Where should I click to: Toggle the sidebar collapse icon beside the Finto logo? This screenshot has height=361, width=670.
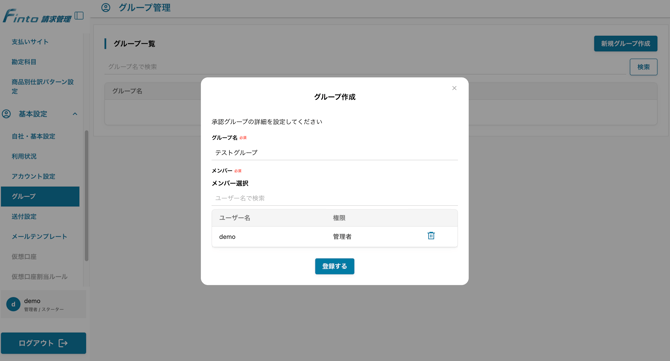click(79, 16)
